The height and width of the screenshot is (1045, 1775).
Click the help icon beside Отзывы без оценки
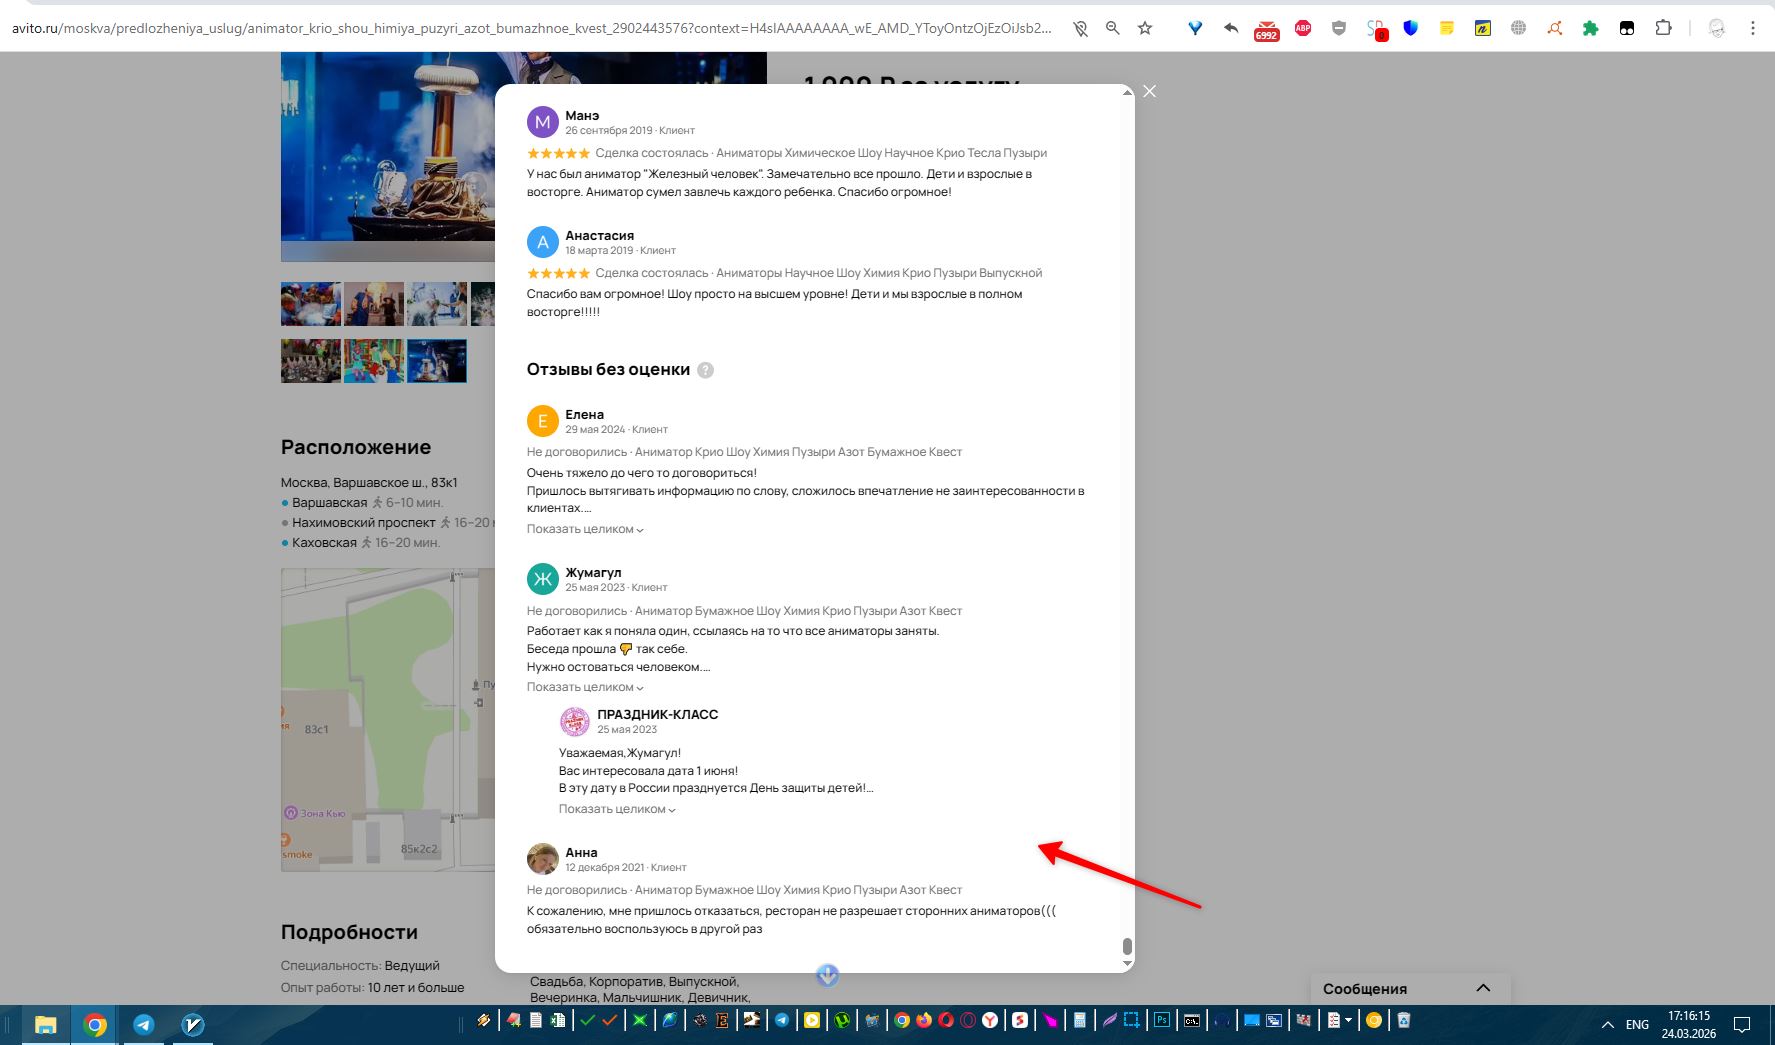tap(705, 370)
